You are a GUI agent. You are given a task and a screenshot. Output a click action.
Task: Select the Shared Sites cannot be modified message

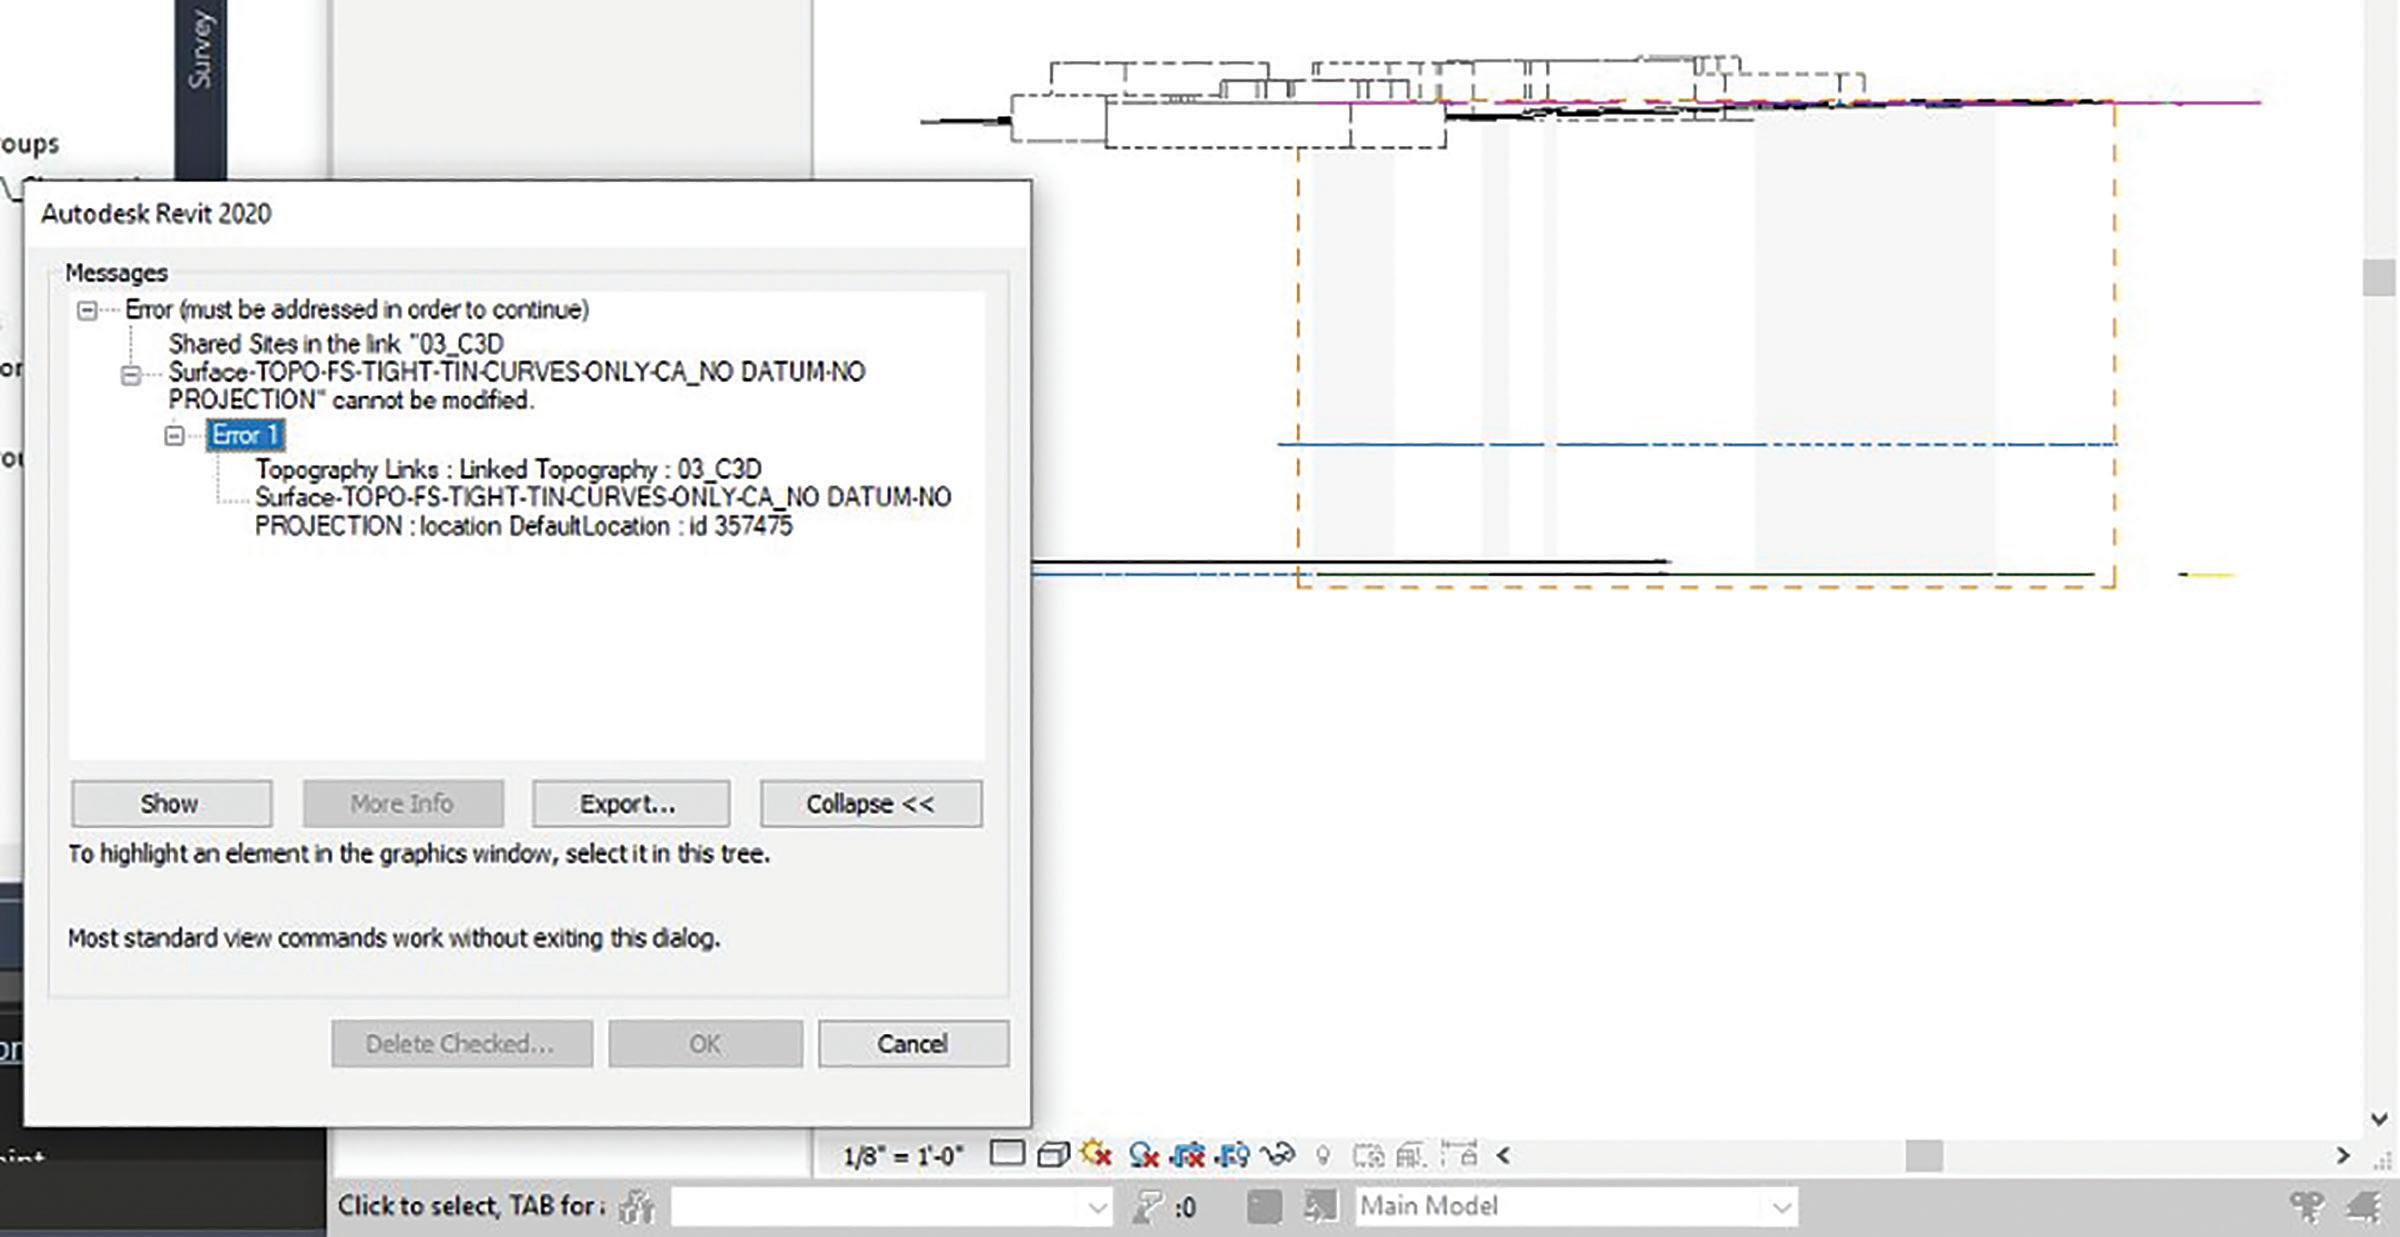click(517, 372)
